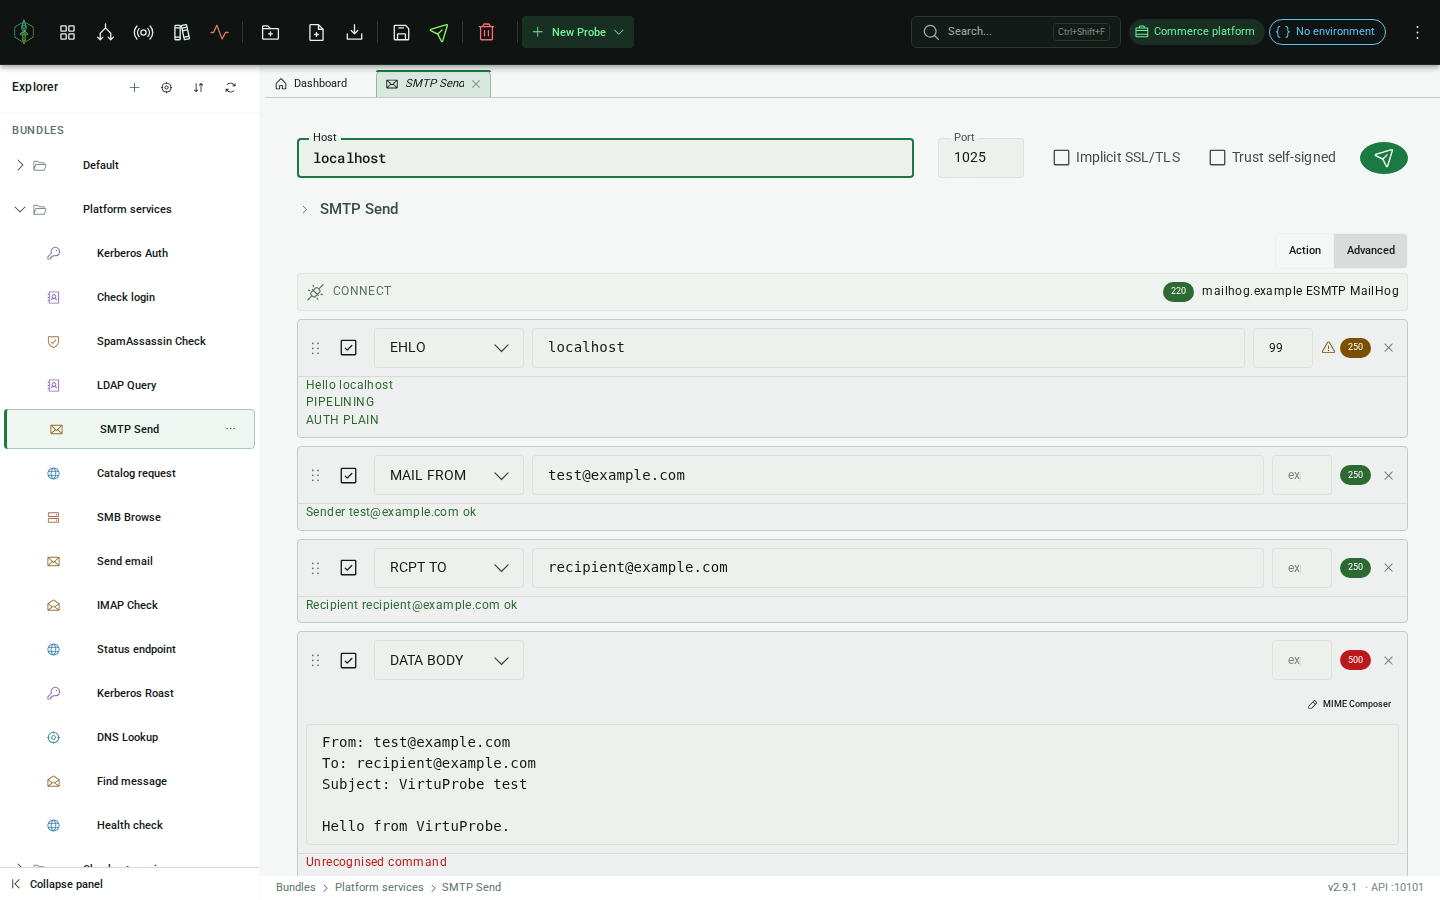Uncheck the RCPT TO step checkbox
The height and width of the screenshot is (900, 1440).
[348, 568]
